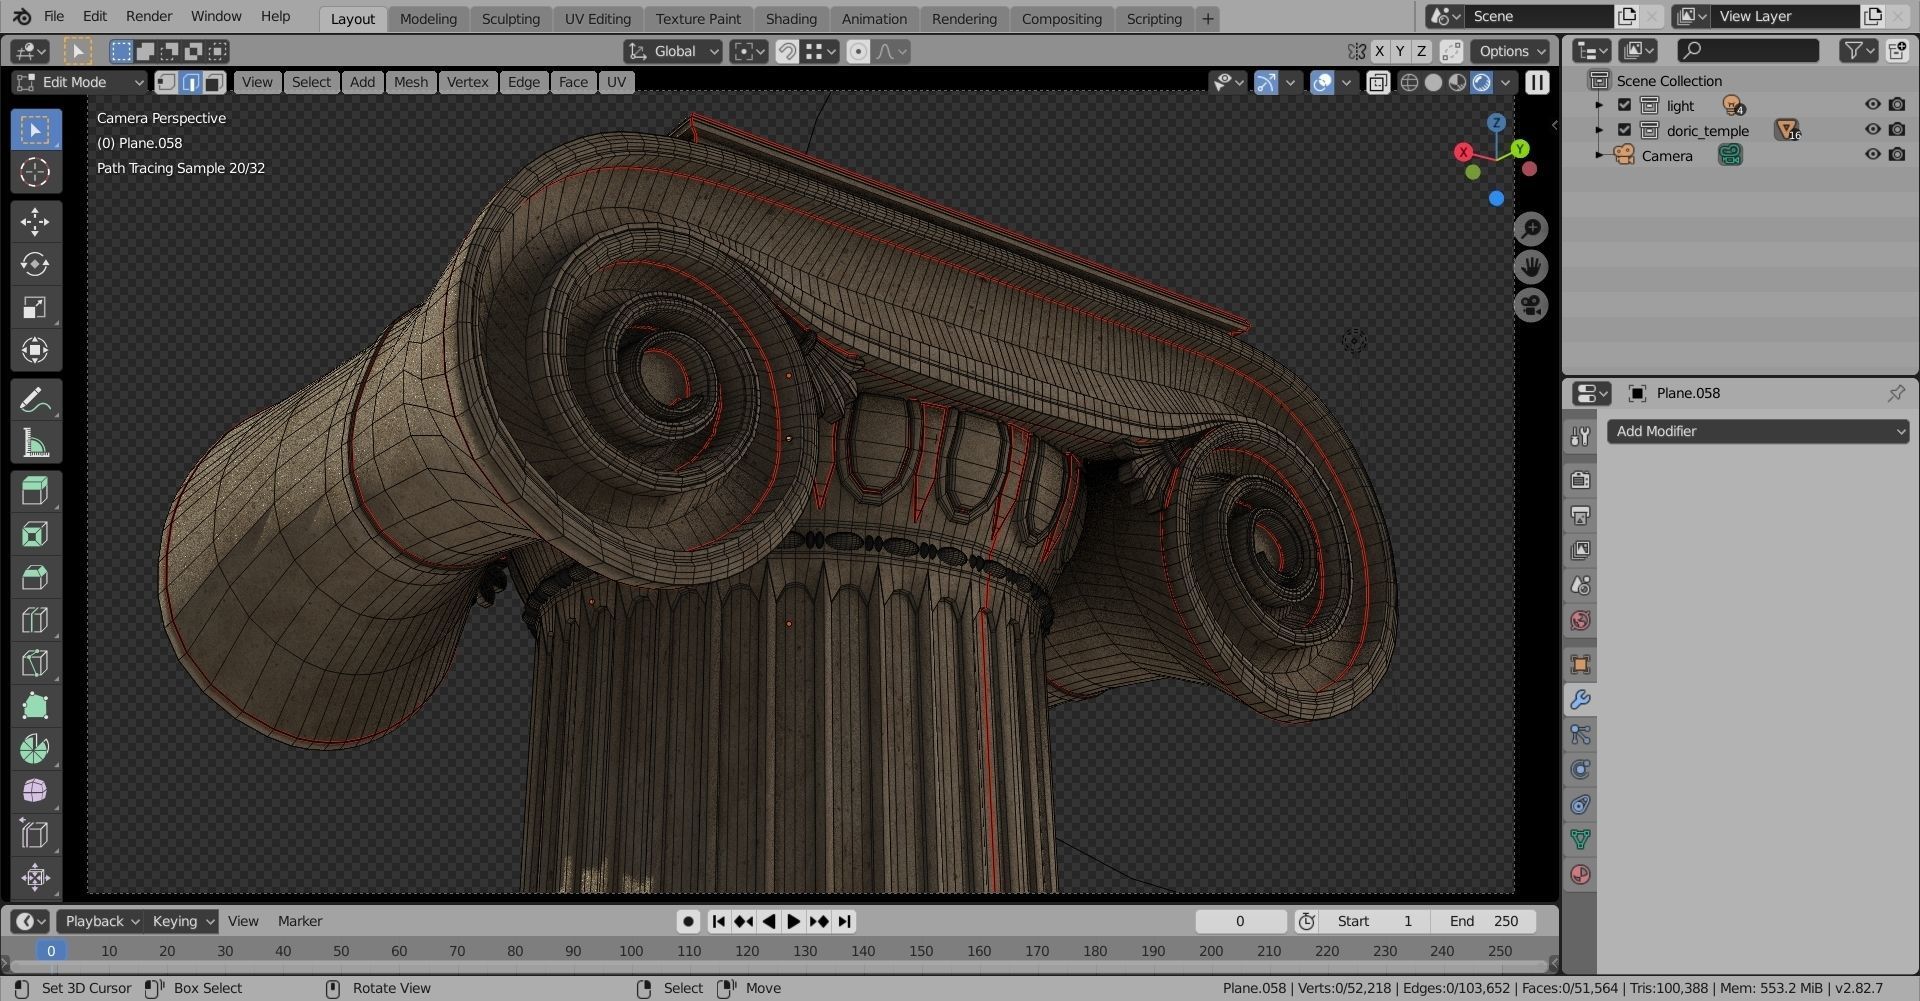
Task: Activate the Scale tool
Action: pos(35,307)
